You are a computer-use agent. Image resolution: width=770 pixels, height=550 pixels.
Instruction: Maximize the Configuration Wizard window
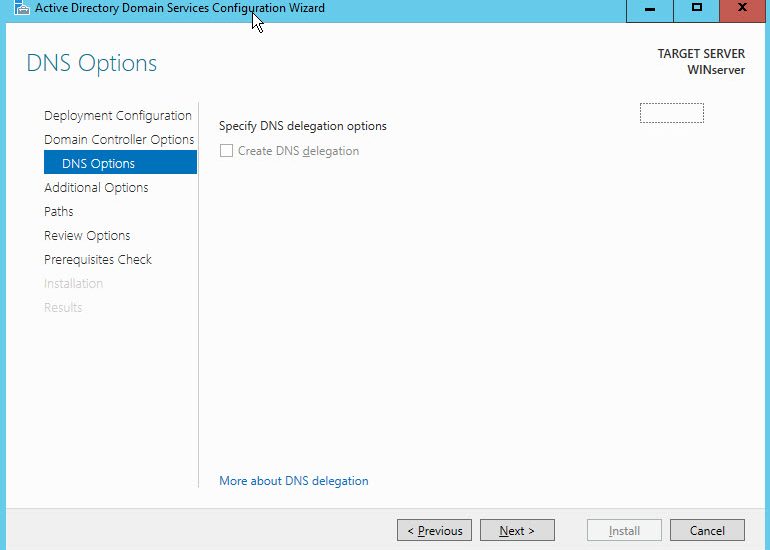coord(696,10)
